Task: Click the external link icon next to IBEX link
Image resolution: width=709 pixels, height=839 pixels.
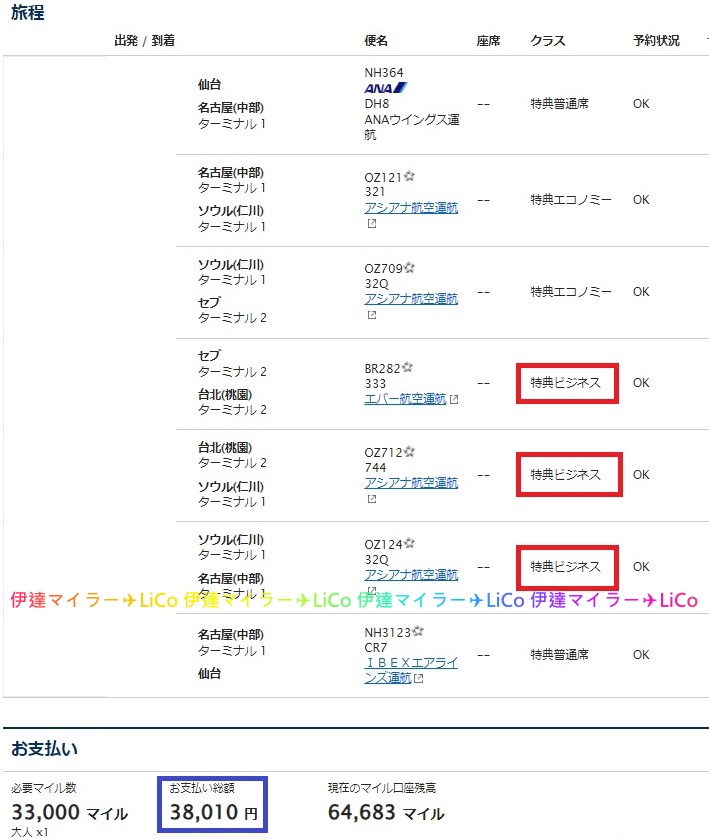Action: [419, 678]
